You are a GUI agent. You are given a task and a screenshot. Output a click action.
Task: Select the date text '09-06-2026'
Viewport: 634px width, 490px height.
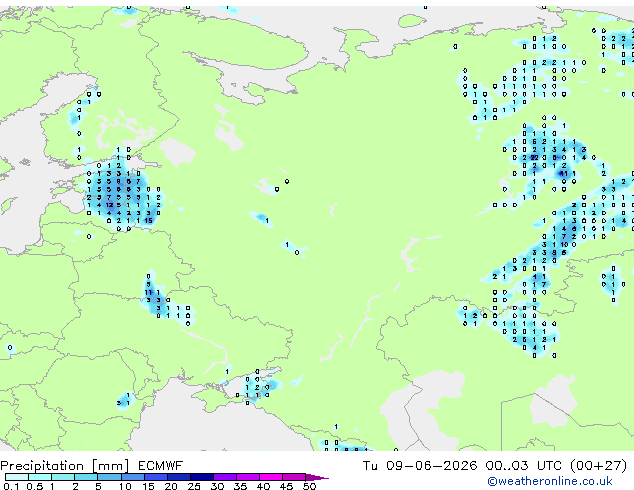(431, 466)
